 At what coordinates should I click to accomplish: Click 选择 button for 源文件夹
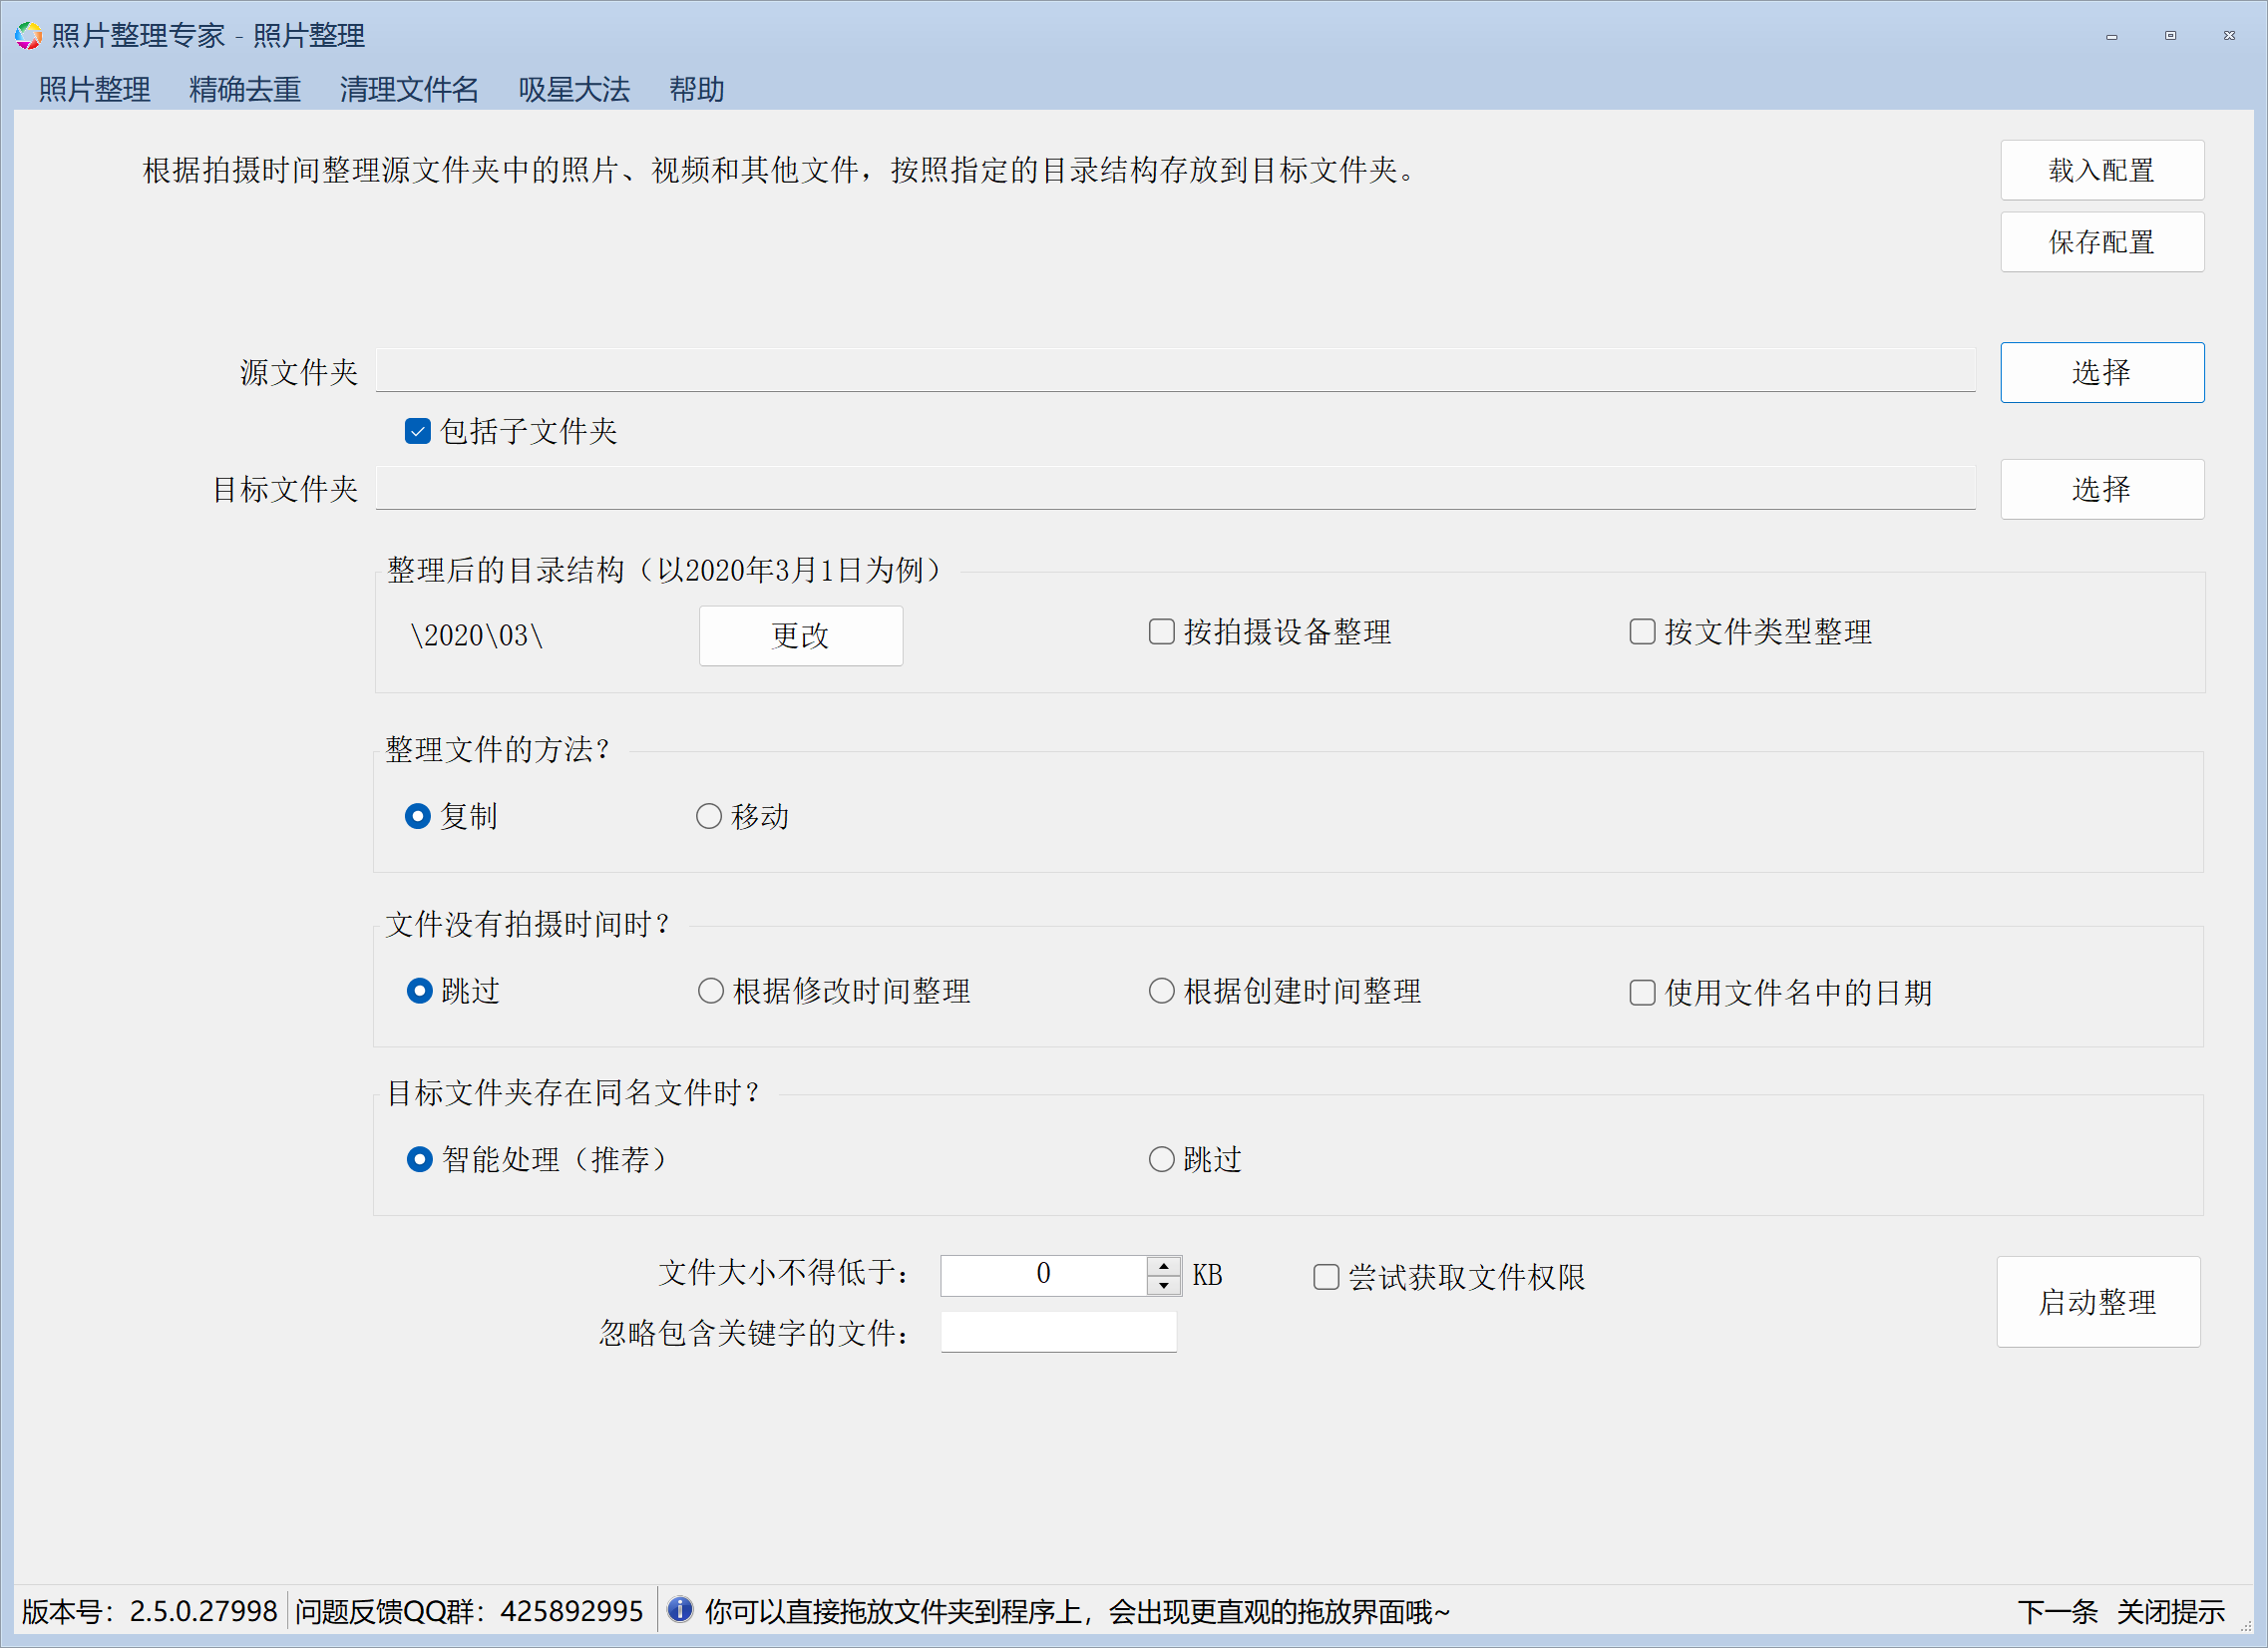pyautogui.click(x=2101, y=373)
